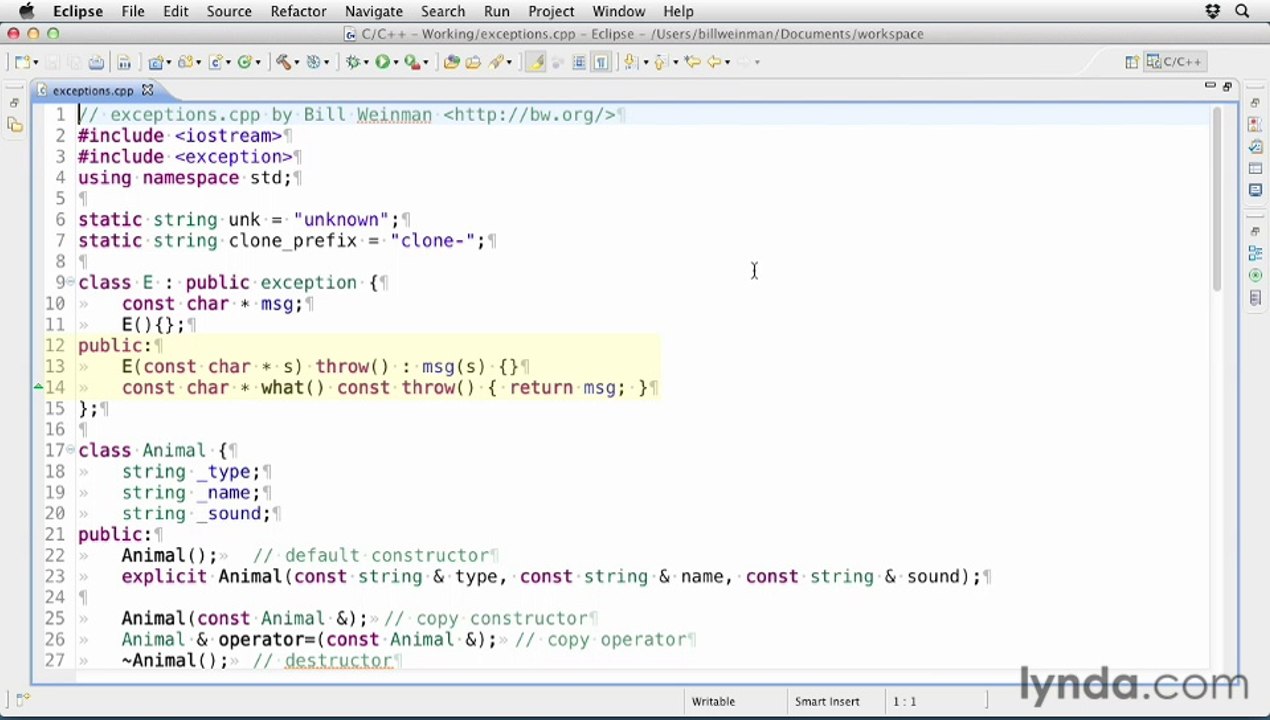
Task: Open the External Tools dropdown arrow
Action: coord(427,63)
